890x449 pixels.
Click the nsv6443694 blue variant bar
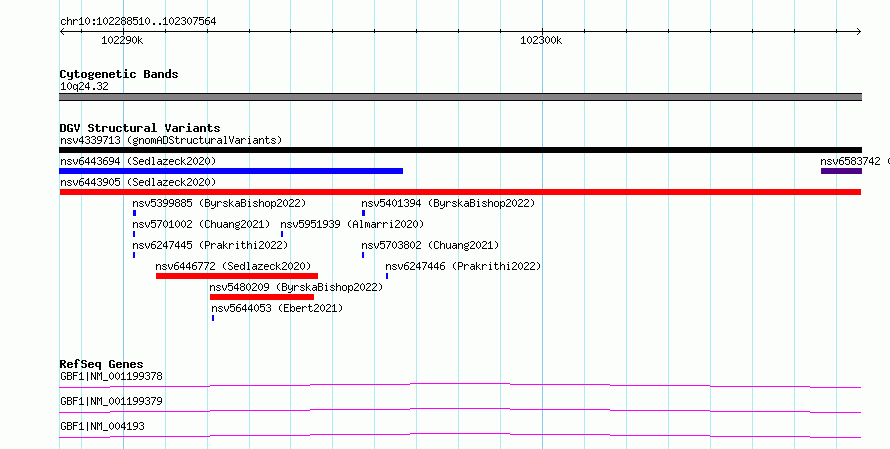(x=231, y=171)
